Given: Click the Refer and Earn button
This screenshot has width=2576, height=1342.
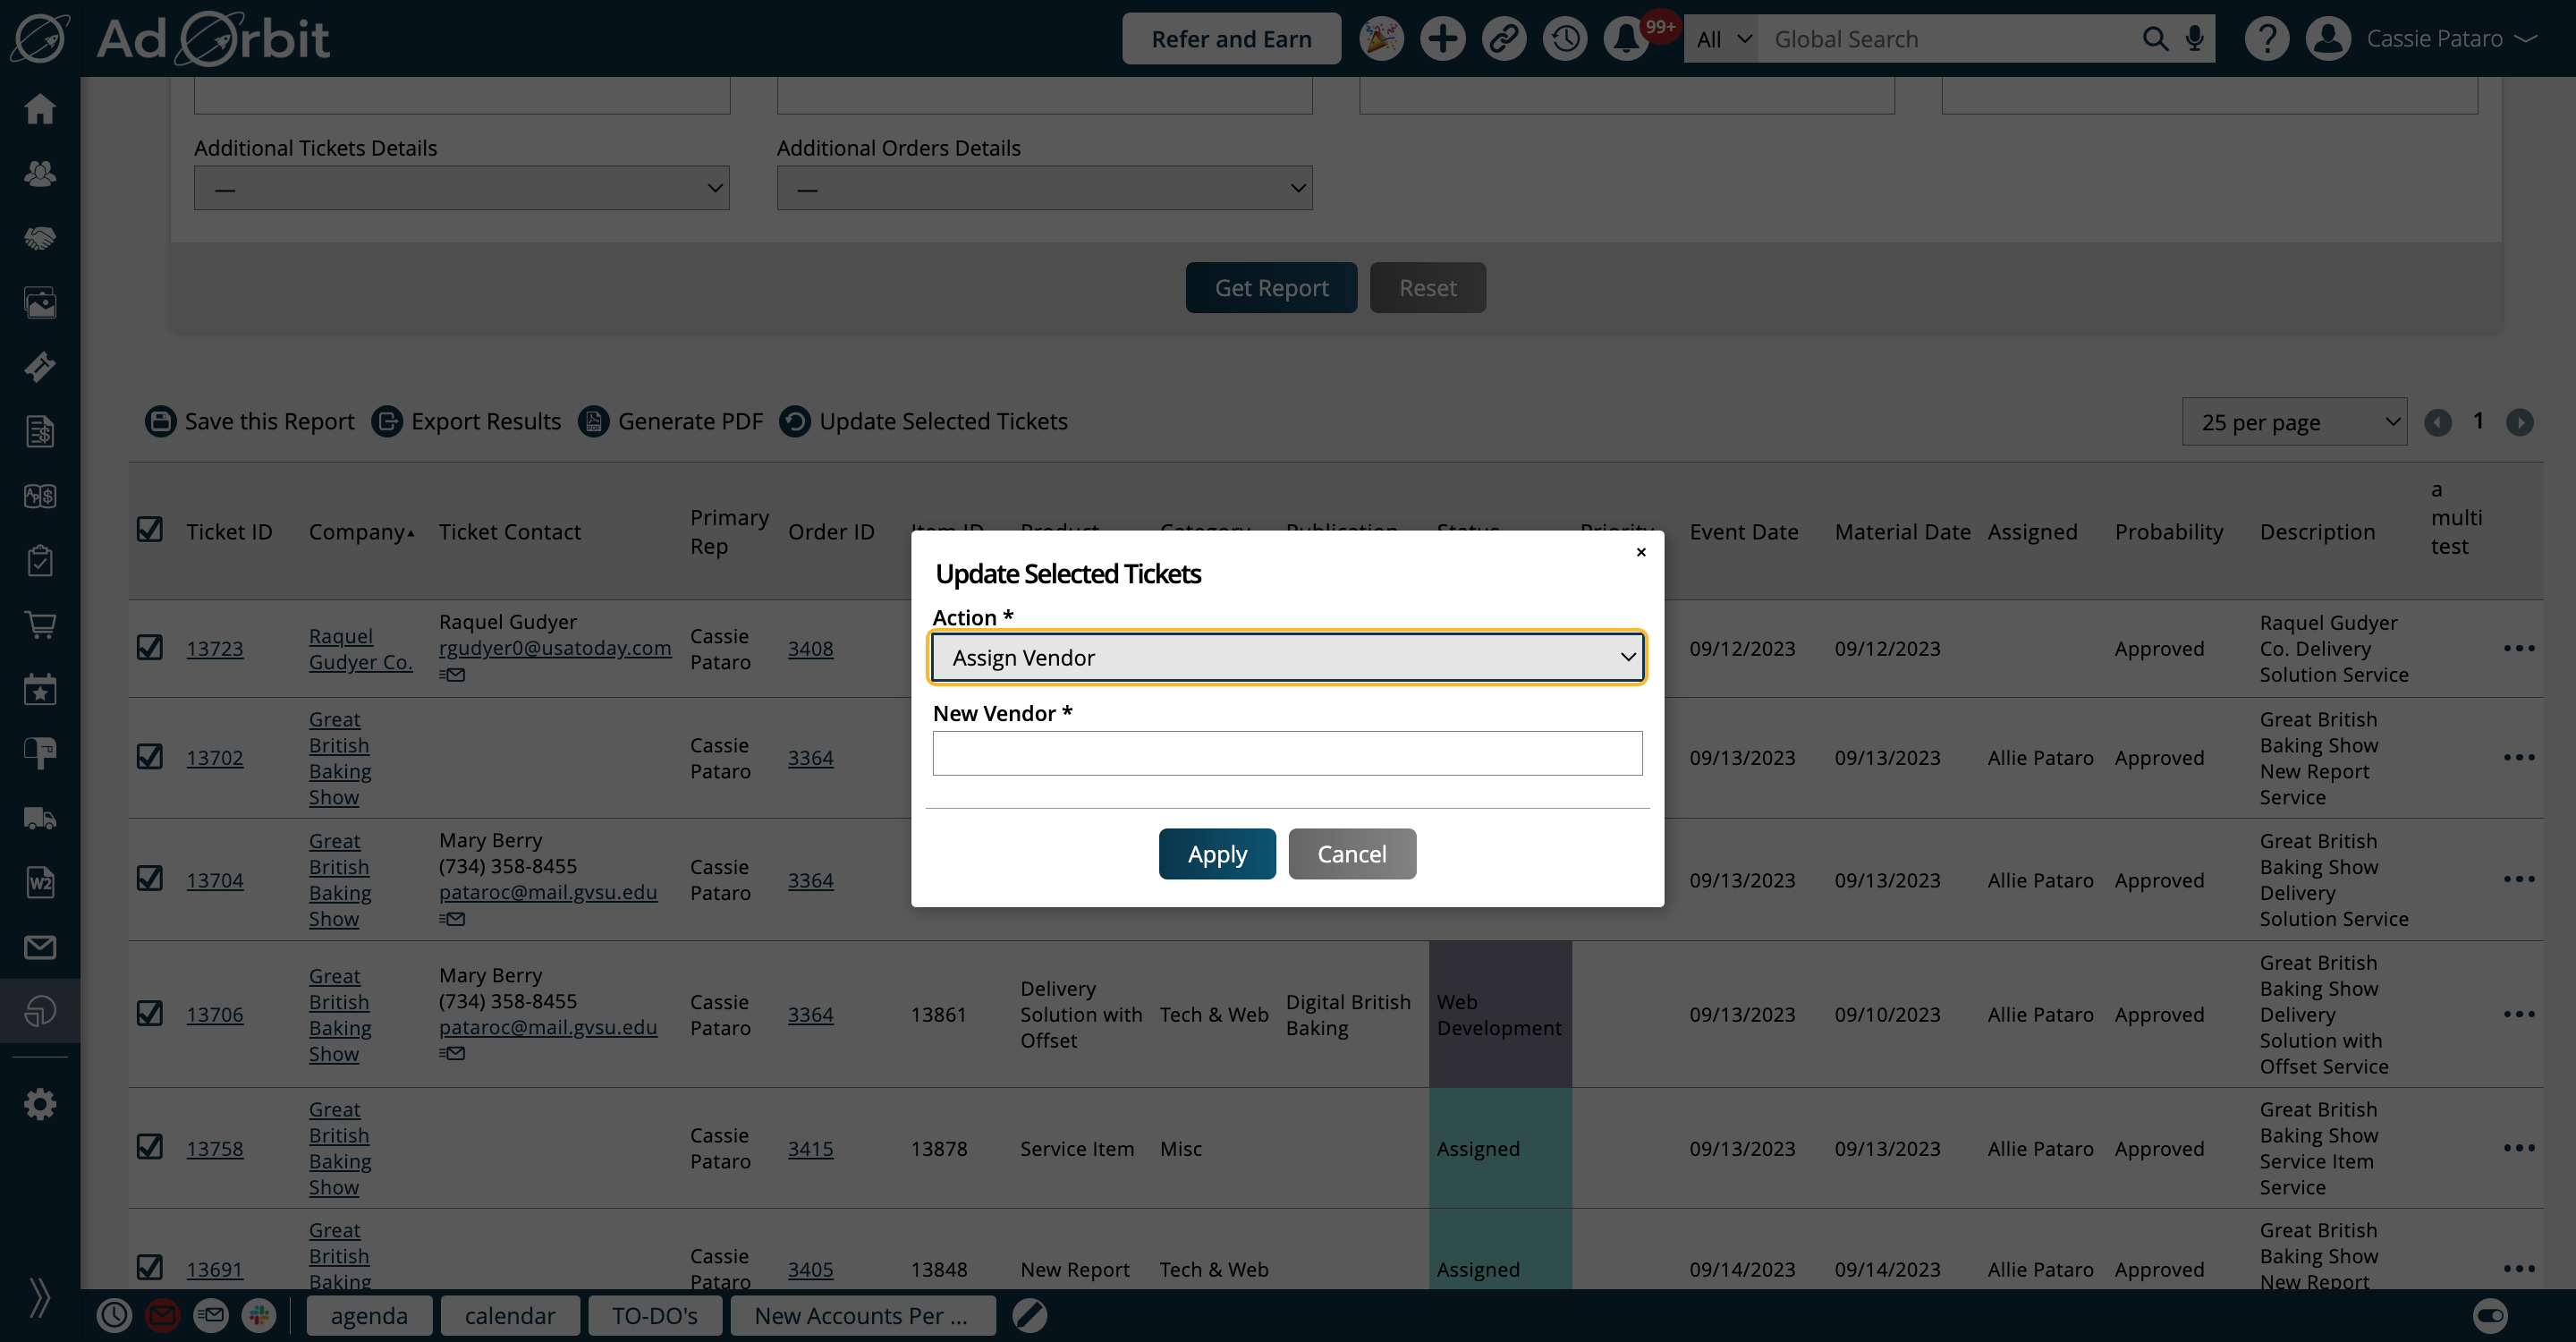Looking at the screenshot, I should pos(1231,39).
